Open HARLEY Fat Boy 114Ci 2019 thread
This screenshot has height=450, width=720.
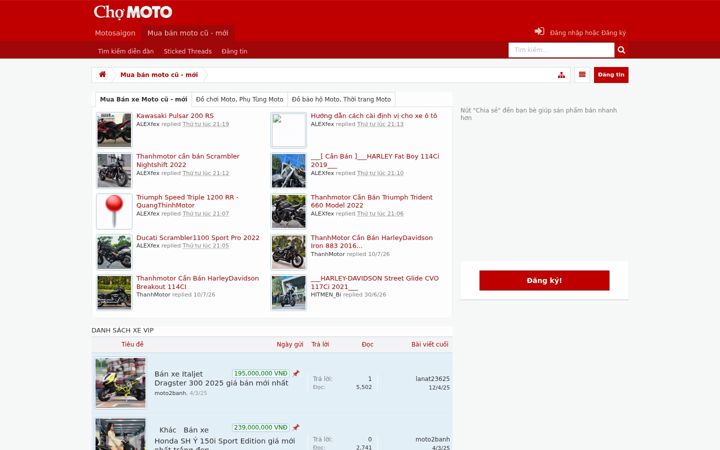[x=375, y=160]
